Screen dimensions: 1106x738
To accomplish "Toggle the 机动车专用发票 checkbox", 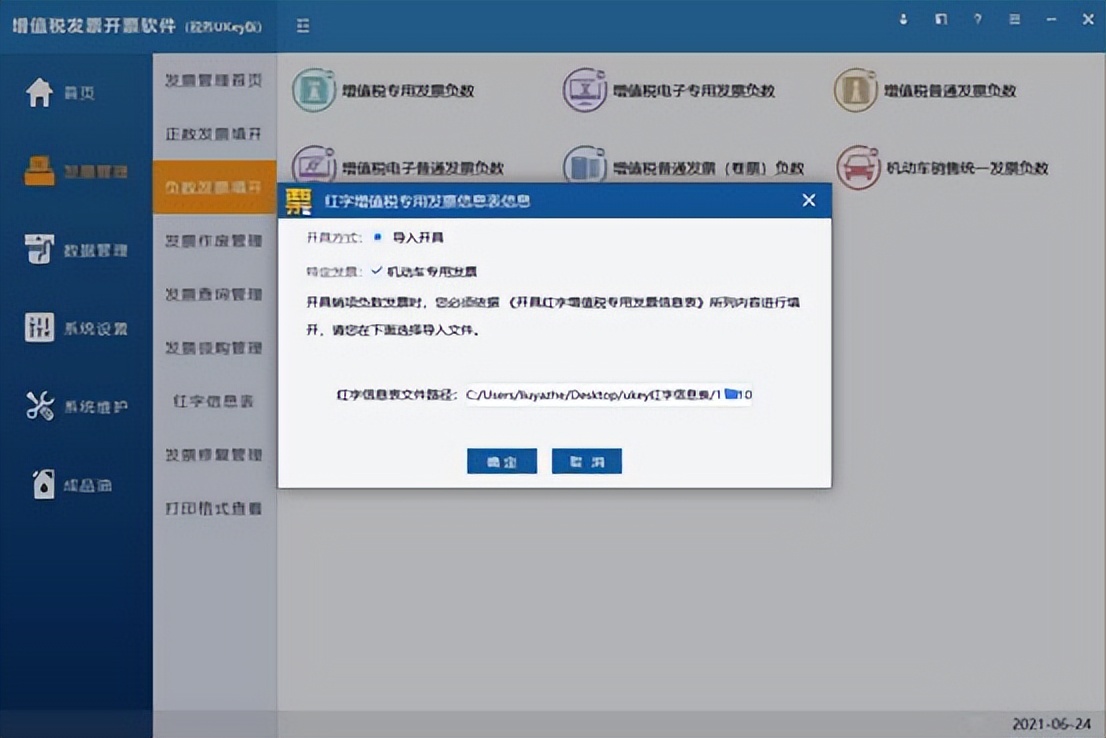I will [x=378, y=270].
